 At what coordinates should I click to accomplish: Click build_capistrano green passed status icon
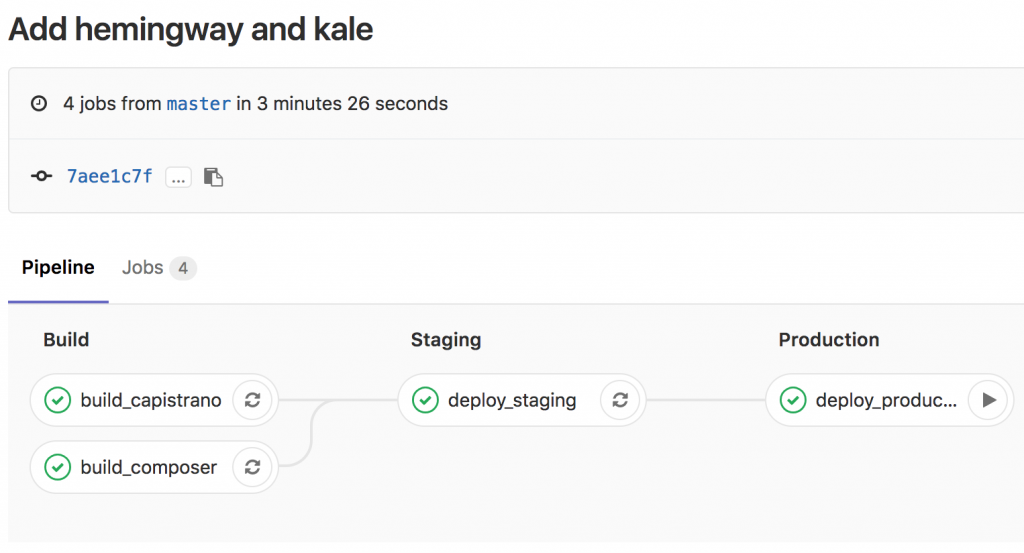[x=57, y=400]
